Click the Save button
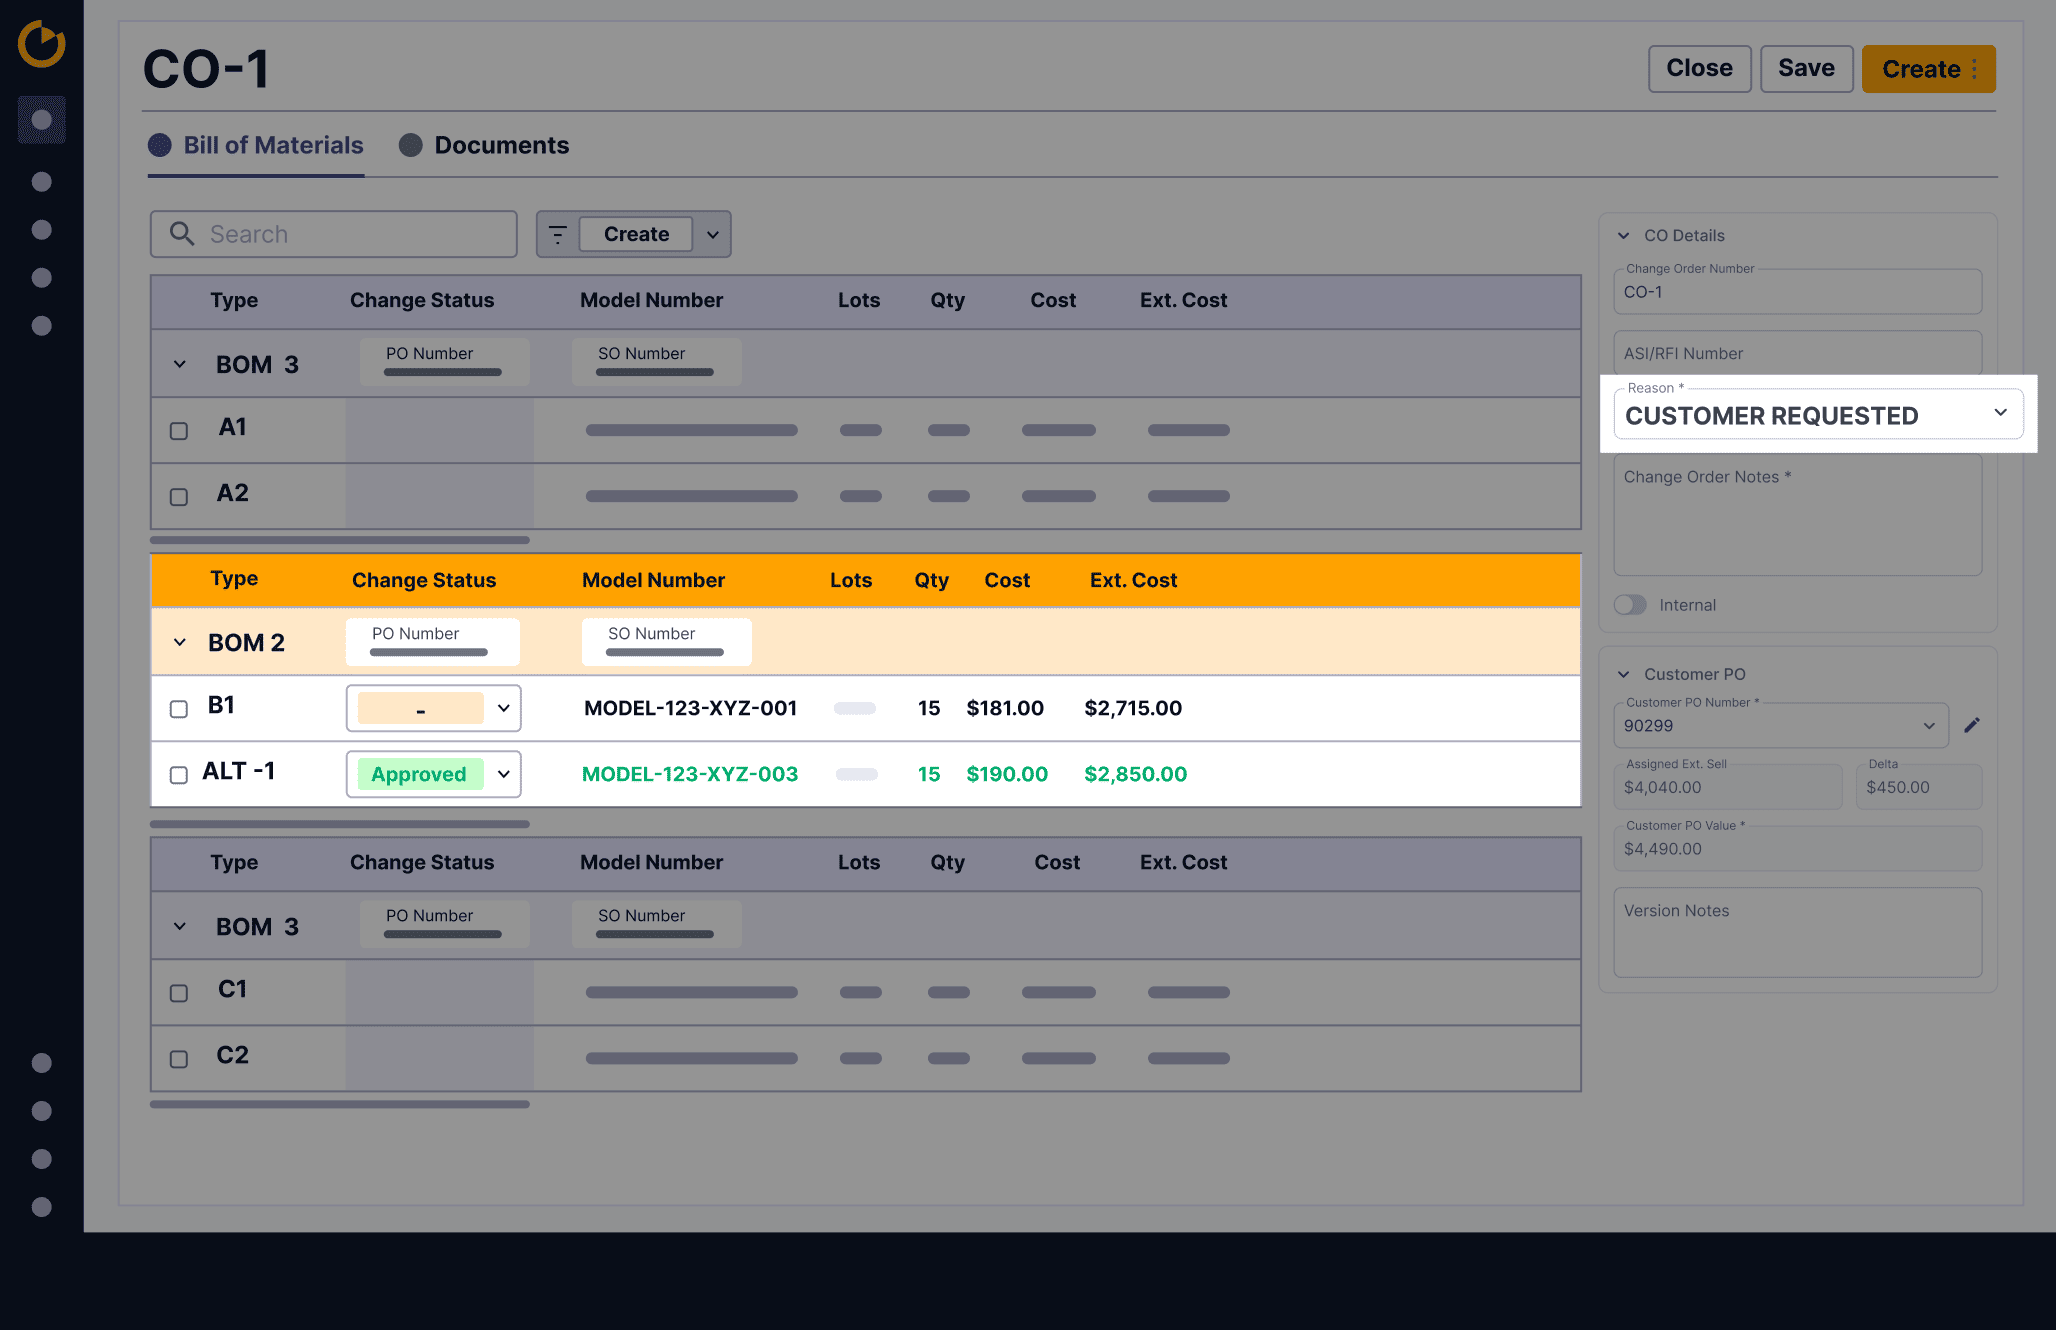This screenshot has height=1330, width=2056. 1805,69
